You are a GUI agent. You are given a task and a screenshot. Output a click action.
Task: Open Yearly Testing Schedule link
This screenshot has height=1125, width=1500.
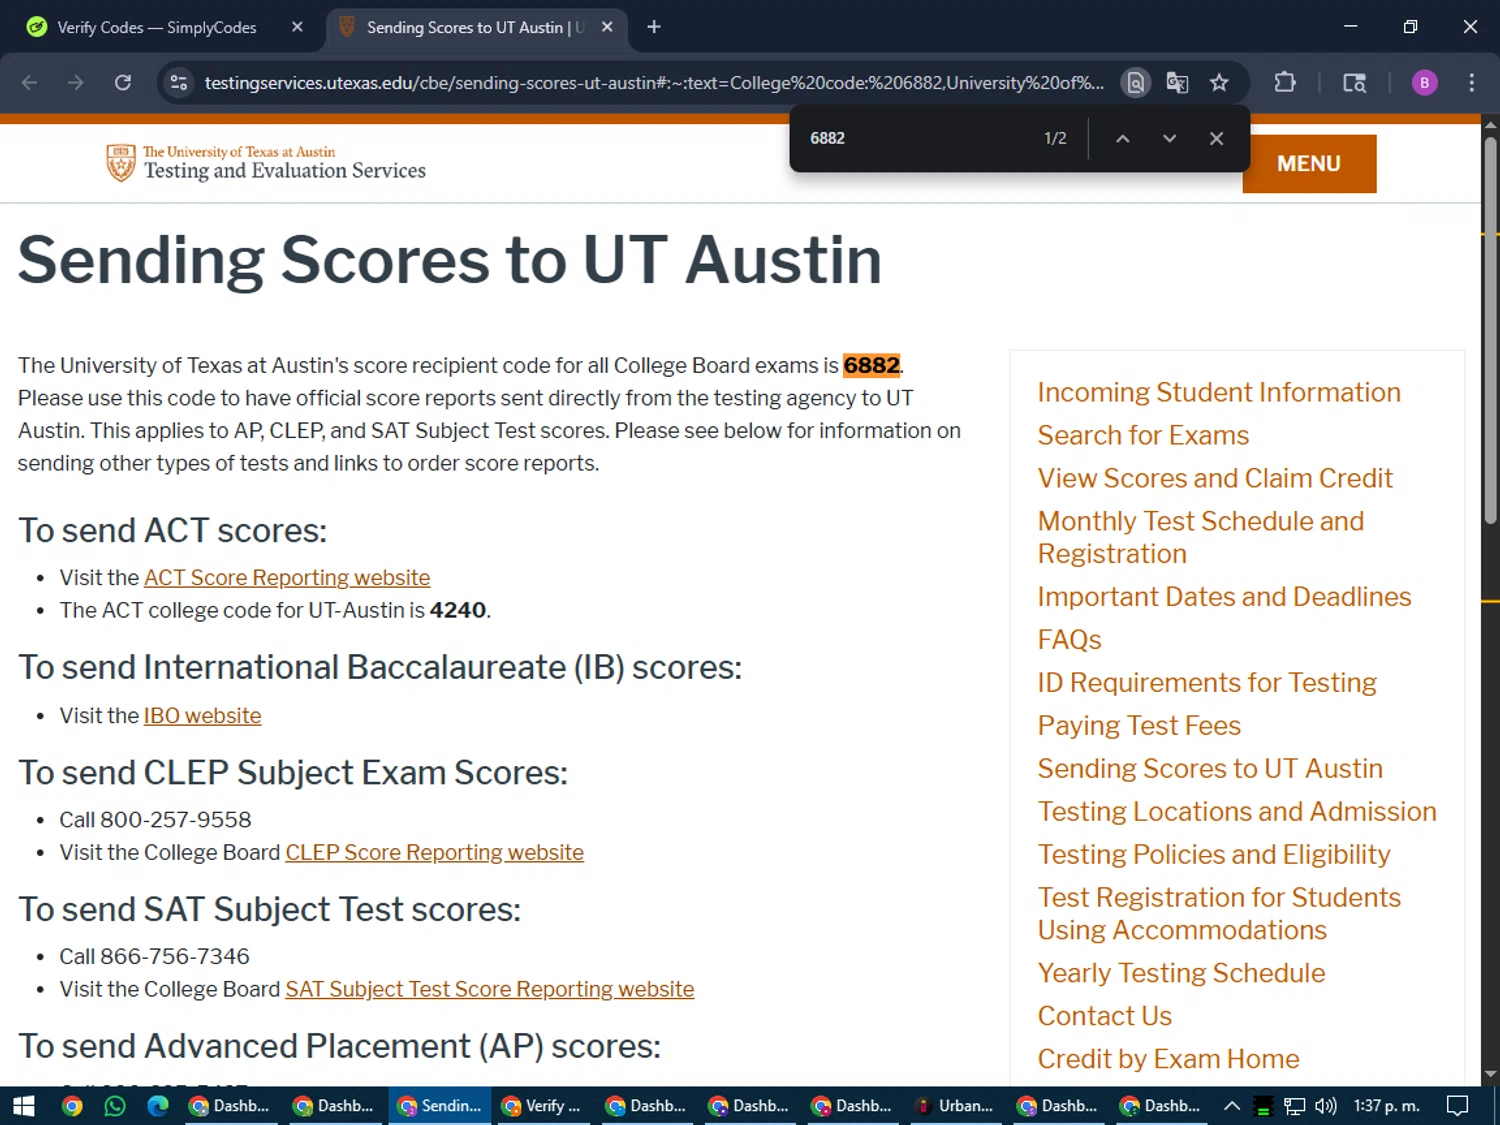[1181, 973]
